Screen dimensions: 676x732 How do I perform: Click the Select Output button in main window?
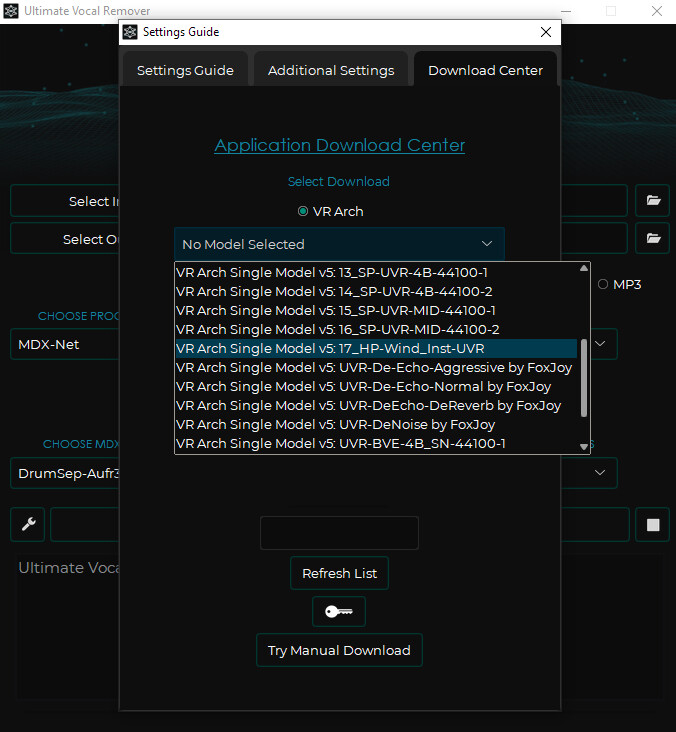(x=64, y=239)
